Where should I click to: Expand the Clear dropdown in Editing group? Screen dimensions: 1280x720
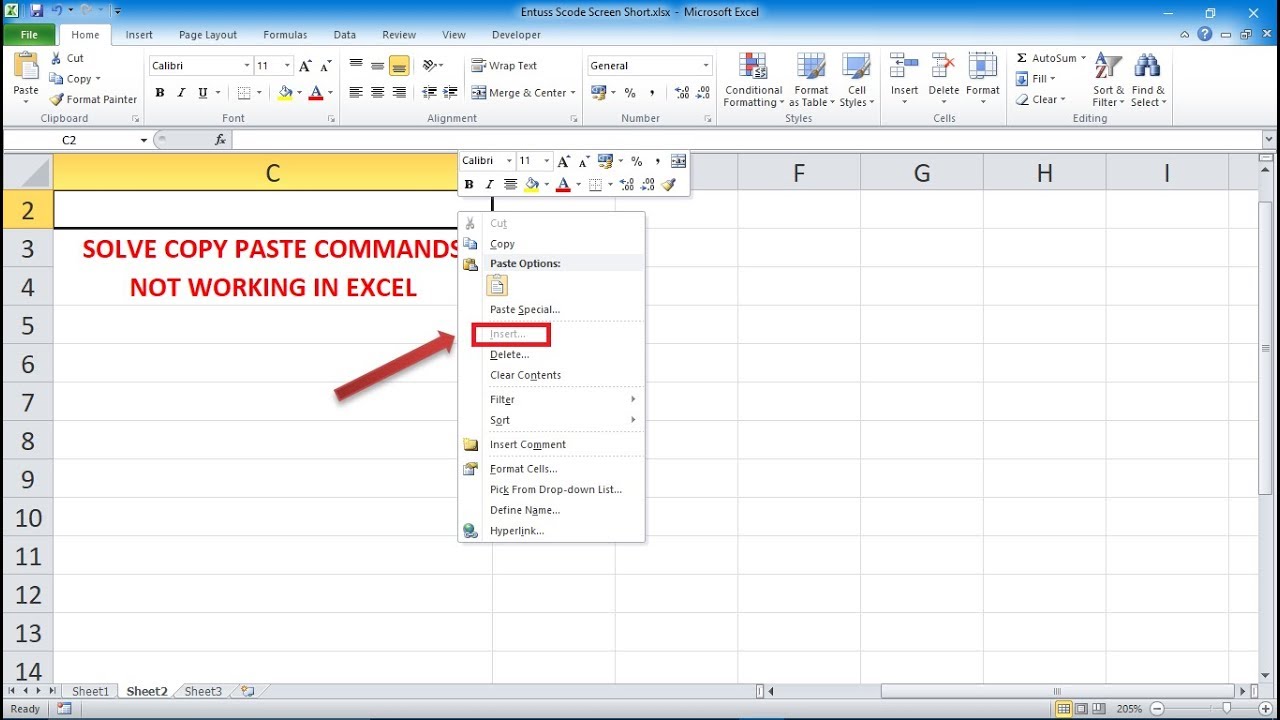[1063, 100]
